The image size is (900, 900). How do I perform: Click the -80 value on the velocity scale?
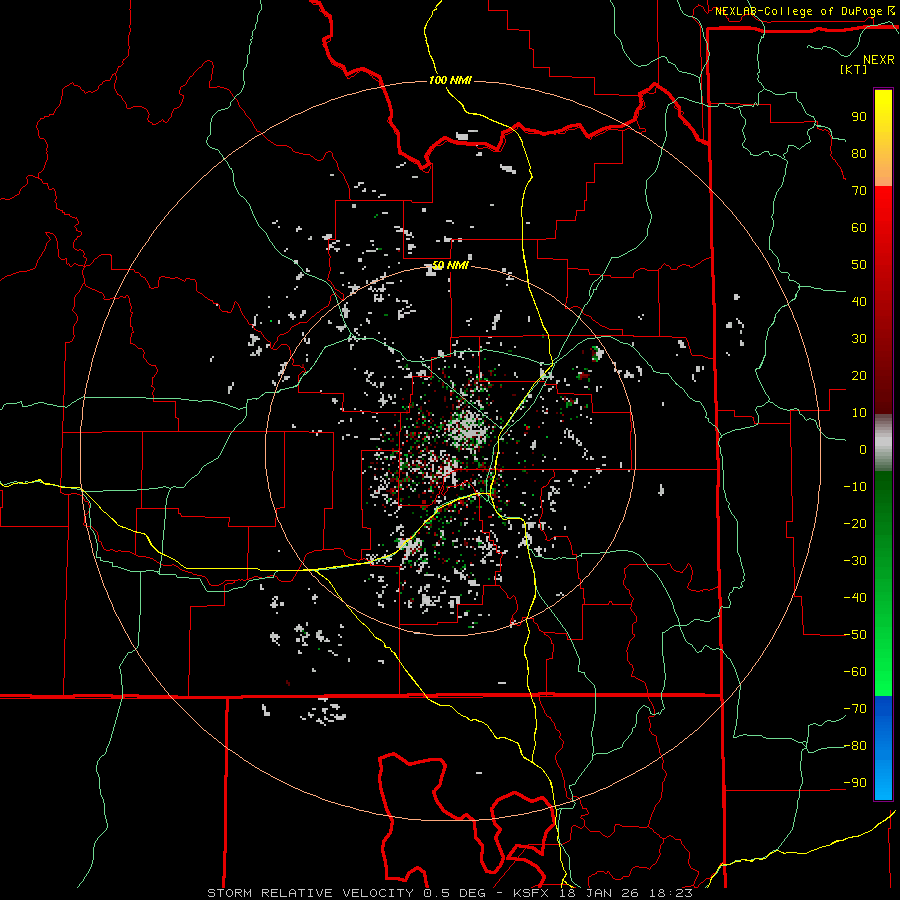click(x=855, y=746)
